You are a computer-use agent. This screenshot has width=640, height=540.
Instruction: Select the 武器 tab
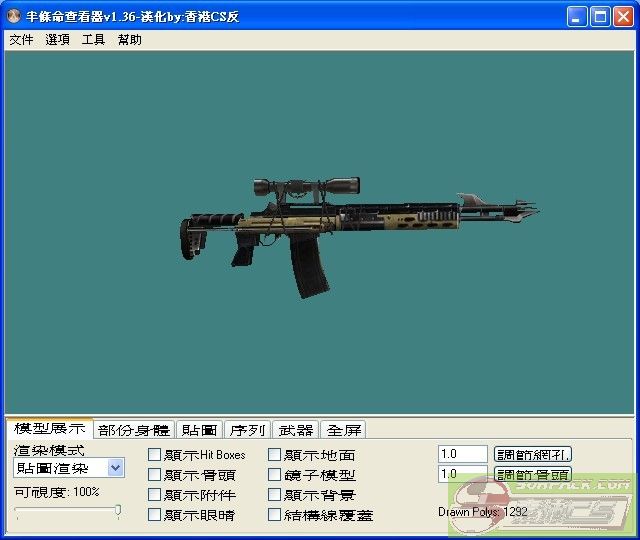[x=295, y=430]
